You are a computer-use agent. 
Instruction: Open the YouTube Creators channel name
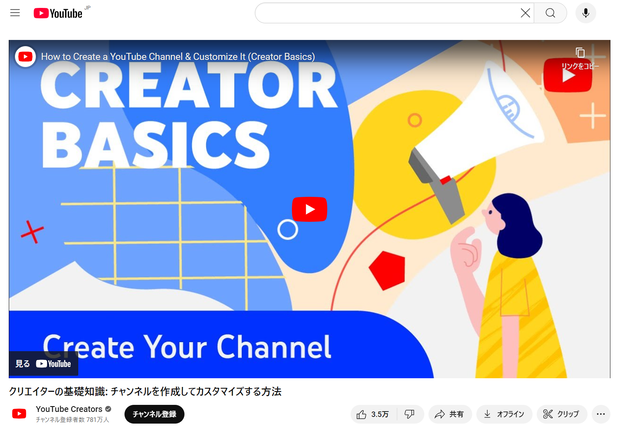[x=69, y=409]
